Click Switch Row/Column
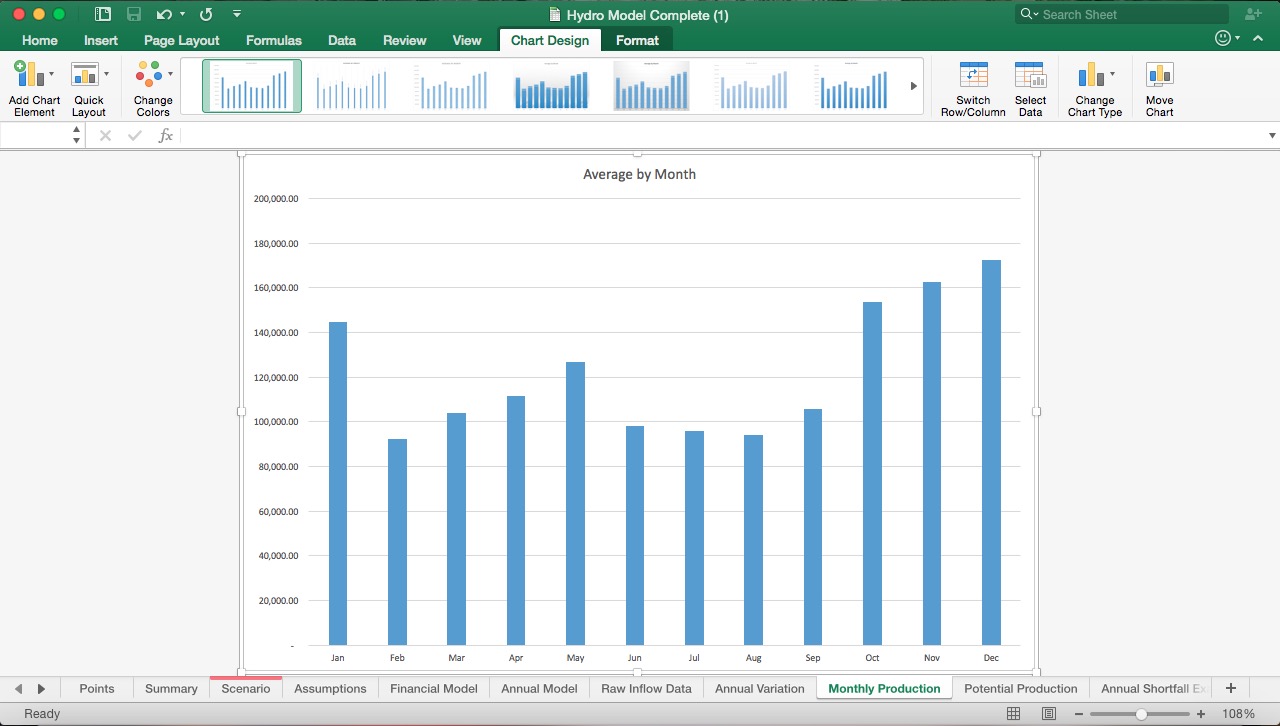1280x726 pixels. [973, 87]
